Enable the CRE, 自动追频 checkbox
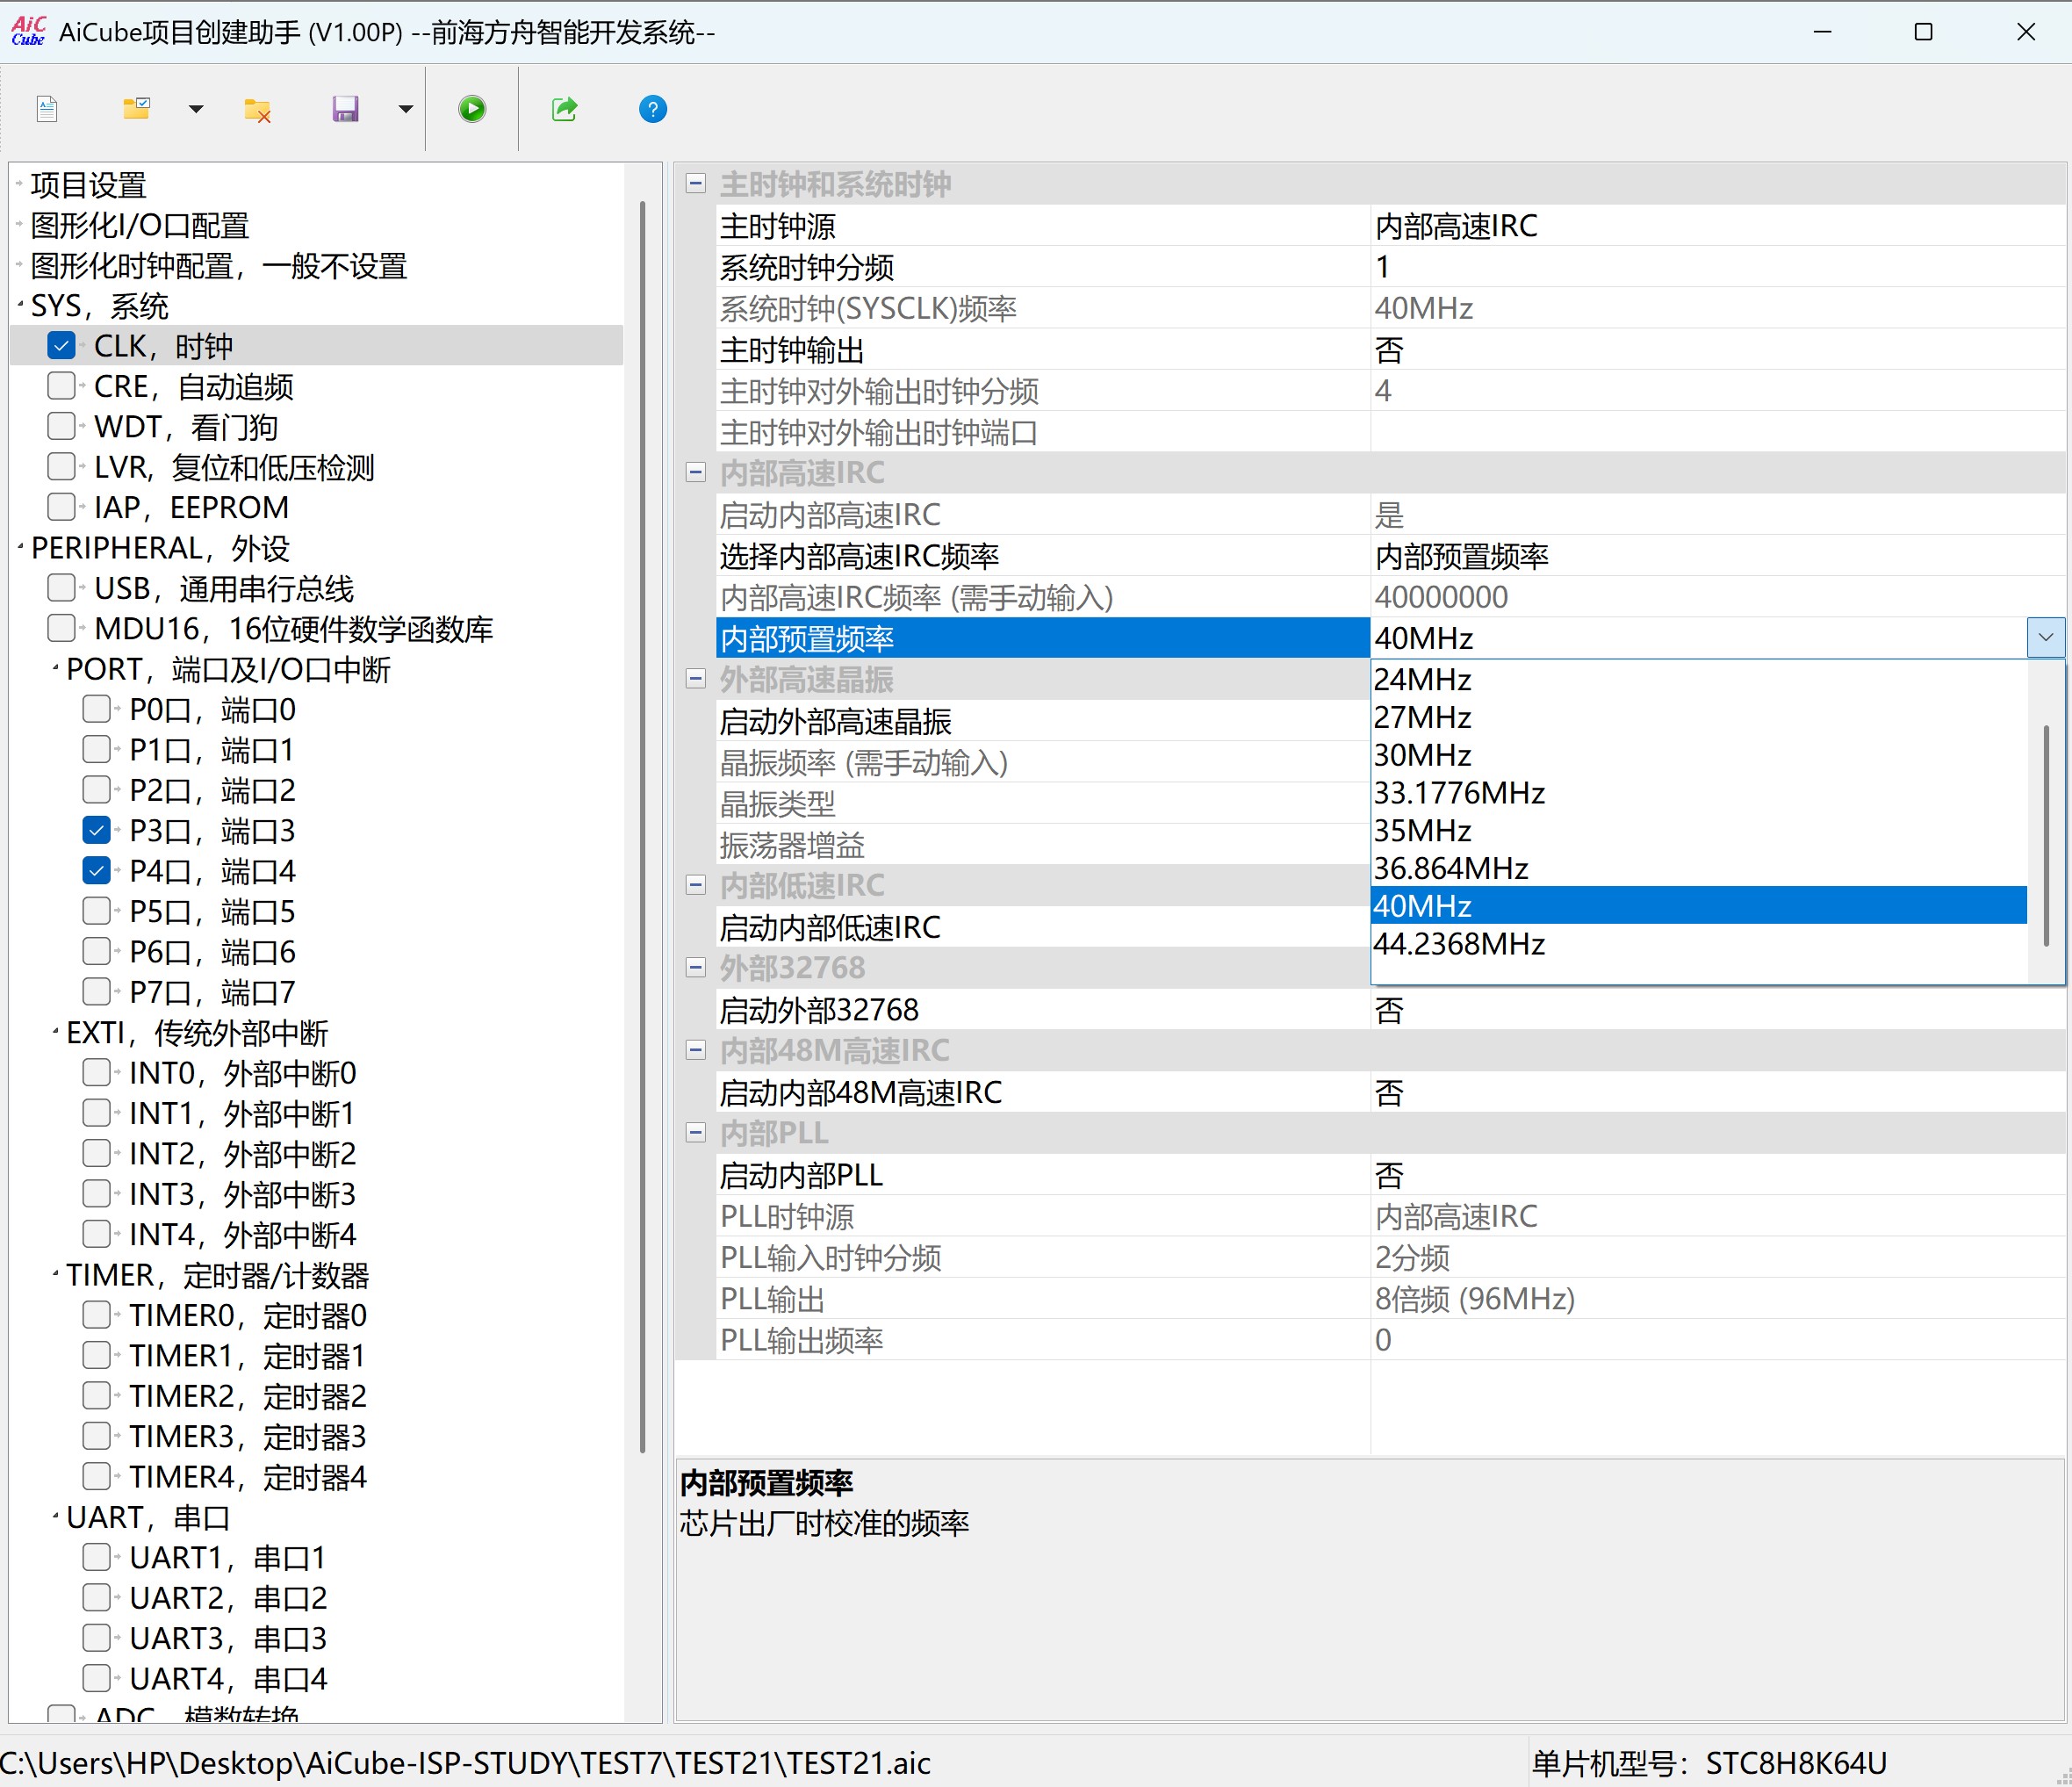The width and height of the screenshot is (2072, 1787). pos(61,386)
